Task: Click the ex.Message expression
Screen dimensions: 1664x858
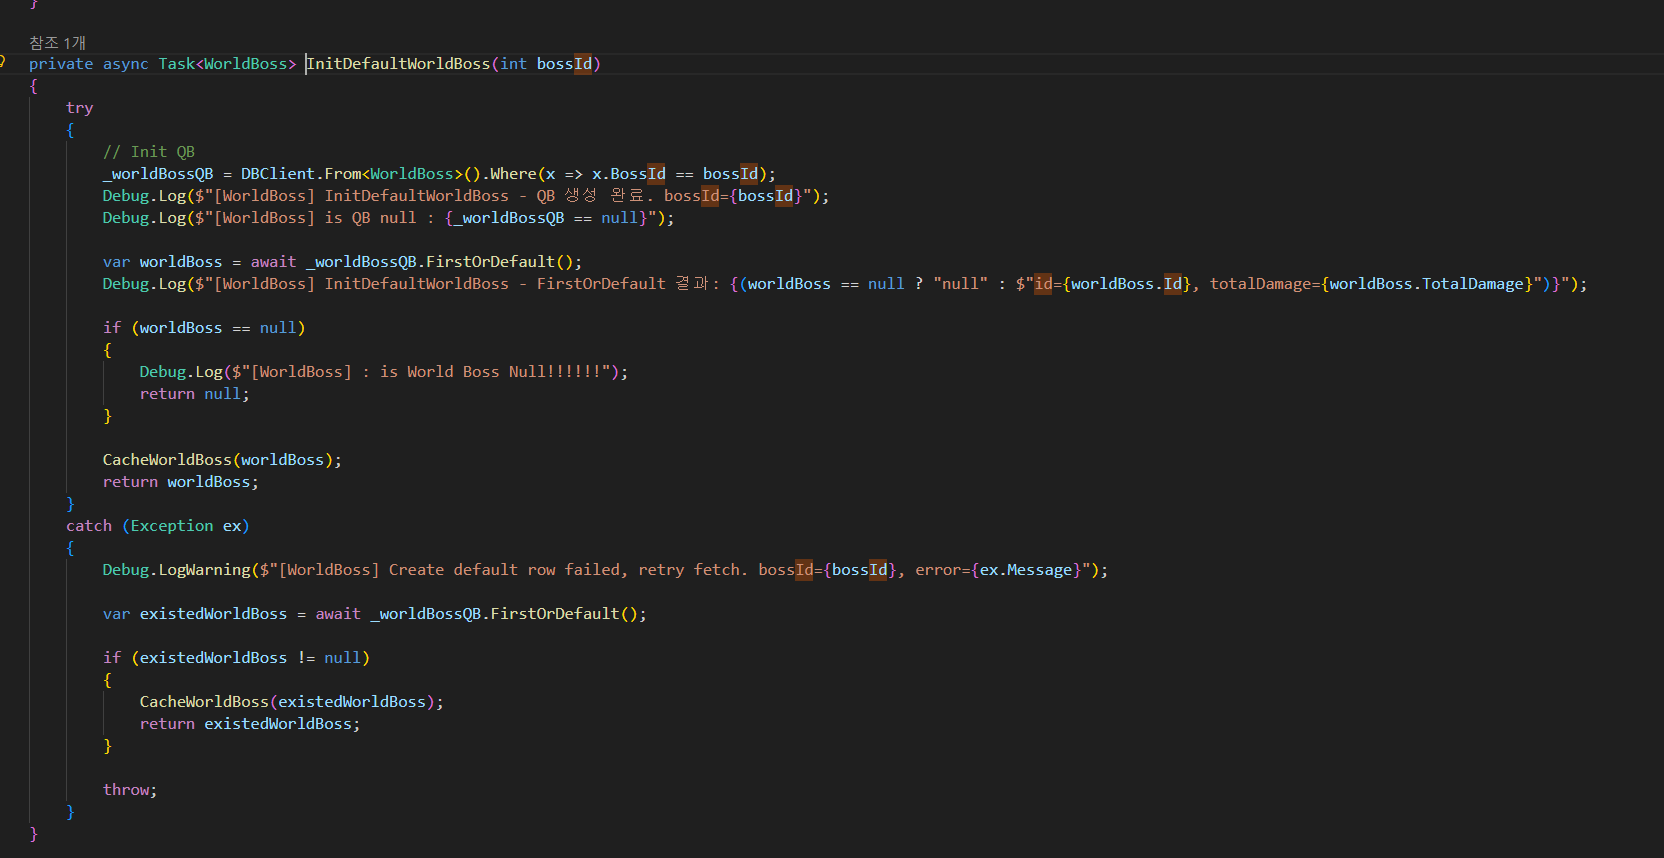Action: (x=1026, y=570)
